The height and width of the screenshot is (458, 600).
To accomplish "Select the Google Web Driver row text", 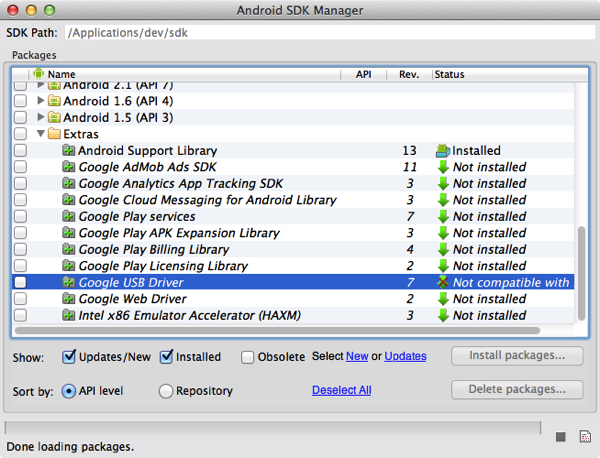I will [132, 298].
